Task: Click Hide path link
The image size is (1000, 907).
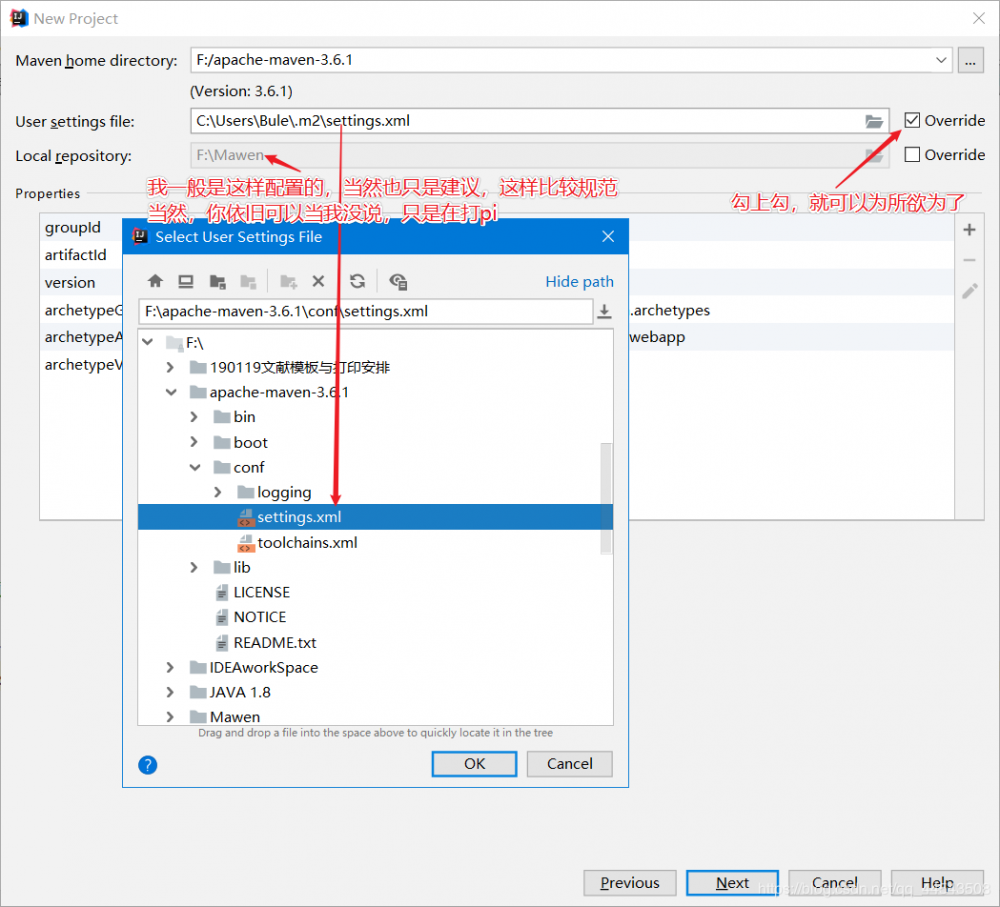Action: 579,282
